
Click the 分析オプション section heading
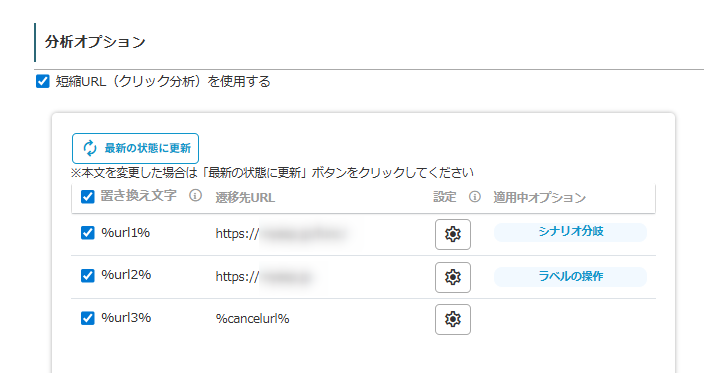(x=95, y=42)
